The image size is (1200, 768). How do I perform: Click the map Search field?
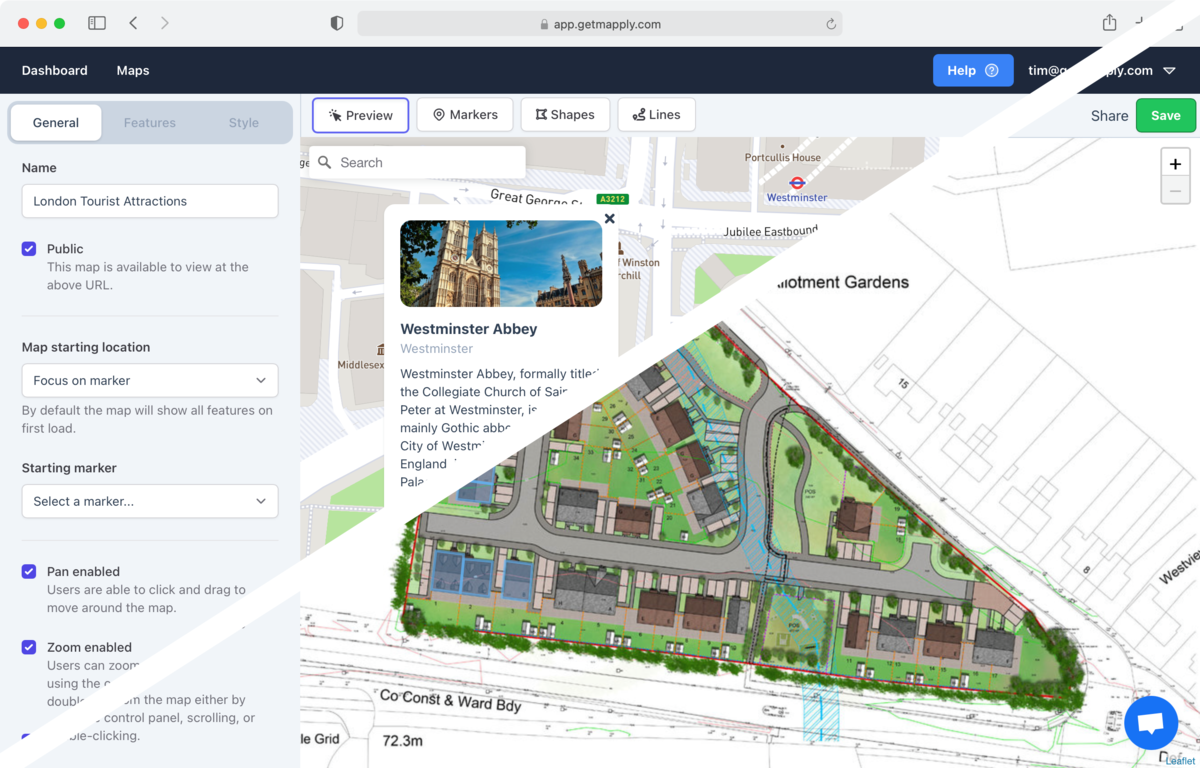[418, 162]
